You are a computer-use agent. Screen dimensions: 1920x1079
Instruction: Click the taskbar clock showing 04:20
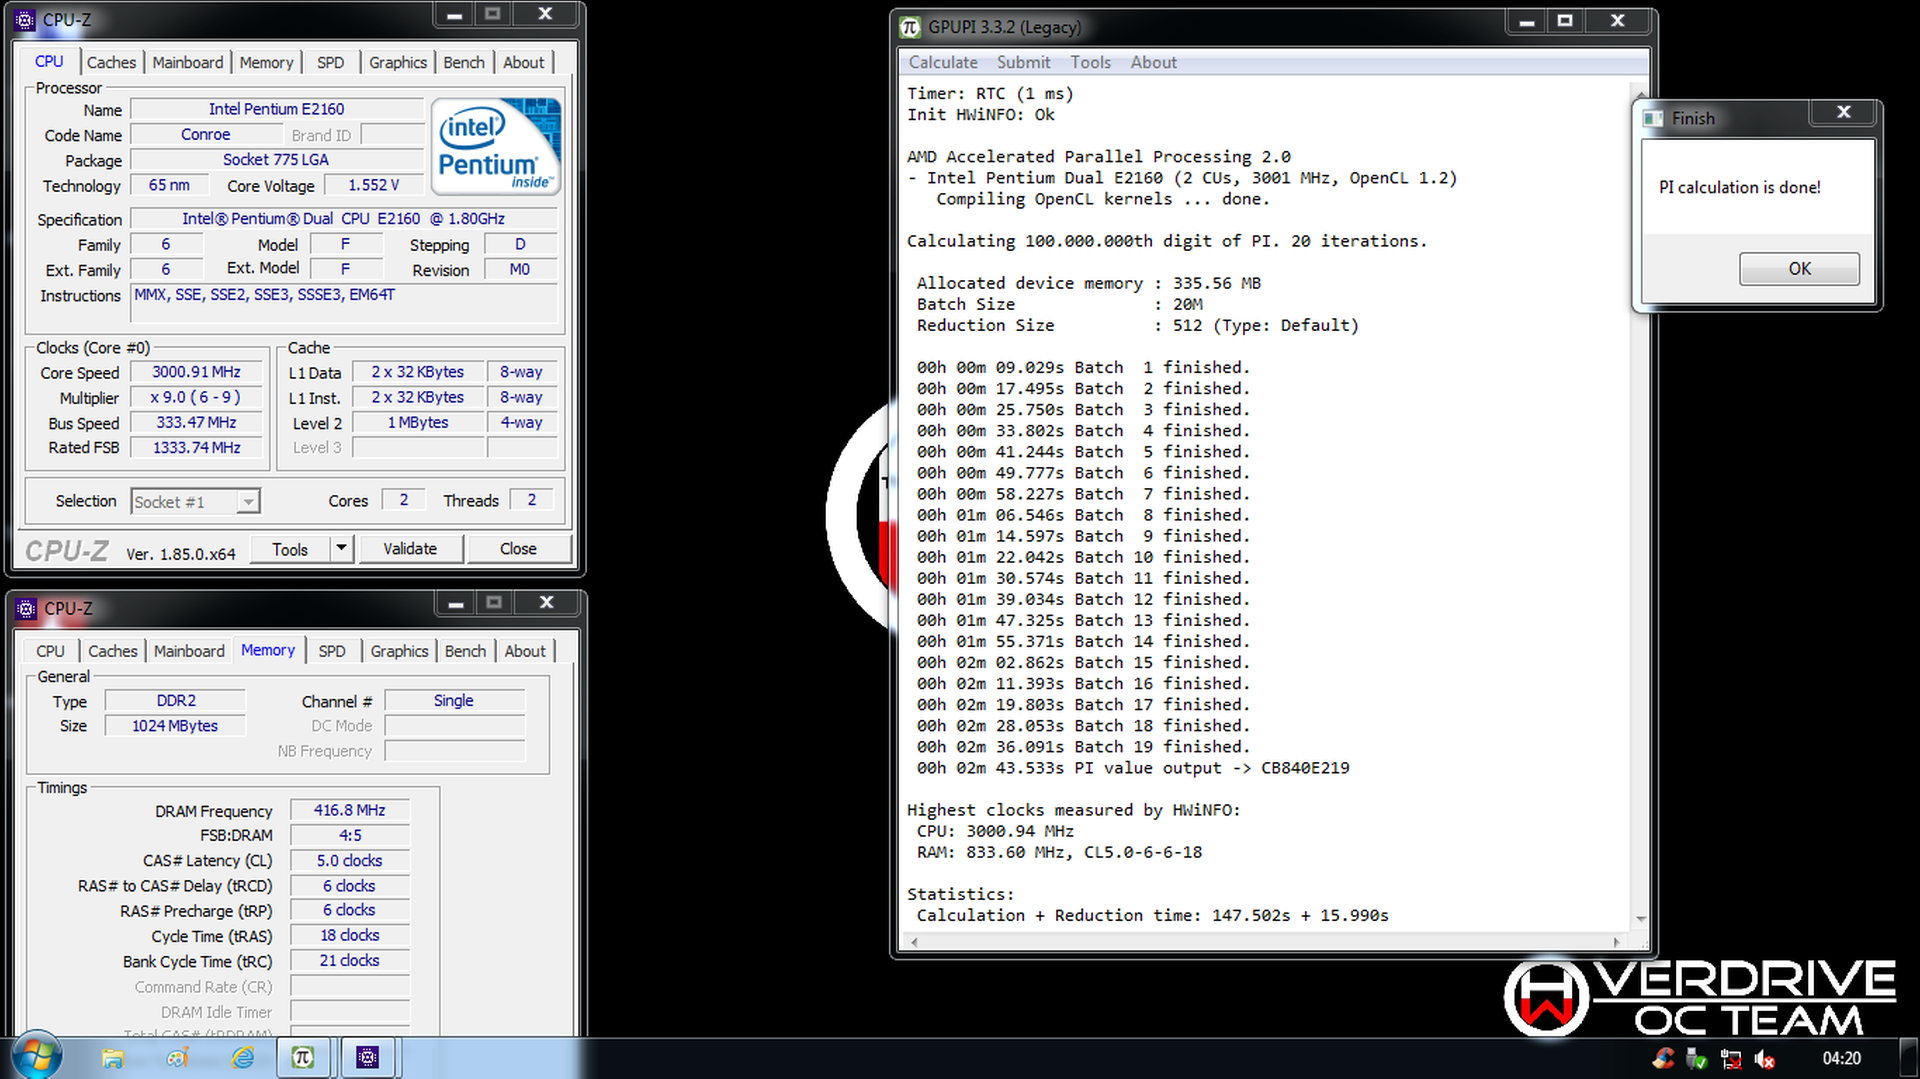click(x=1841, y=1058)
